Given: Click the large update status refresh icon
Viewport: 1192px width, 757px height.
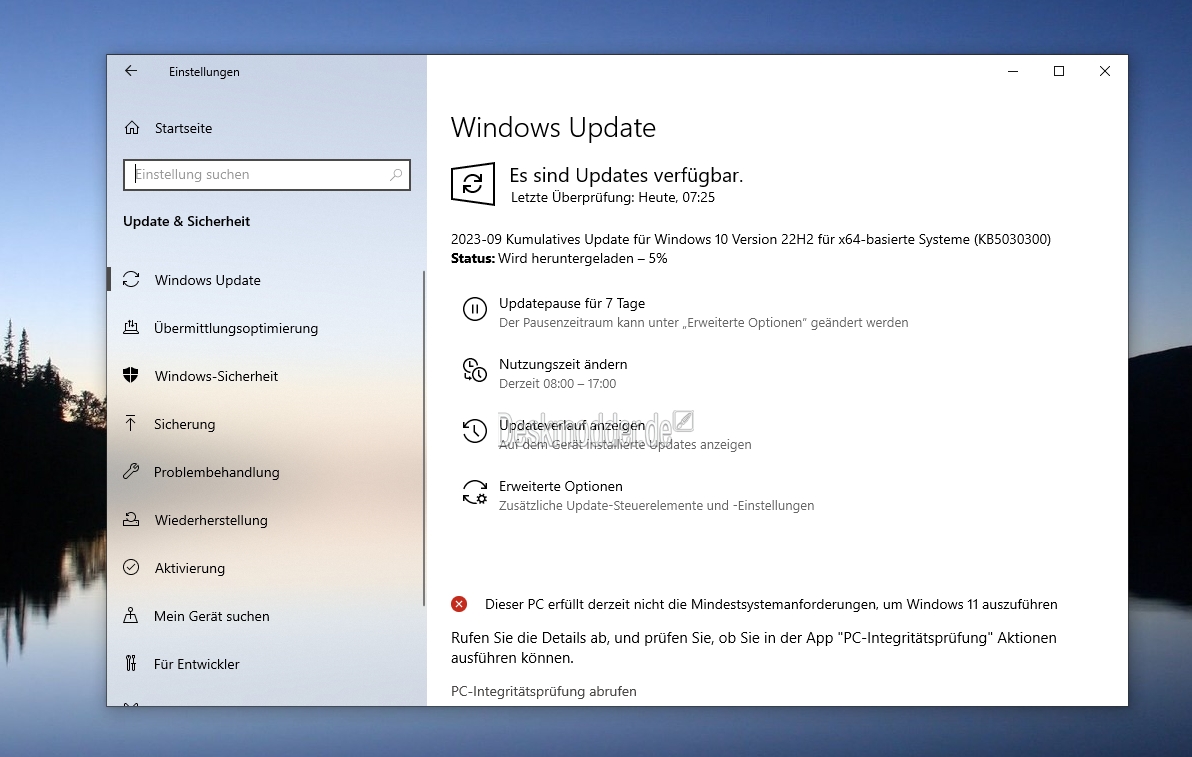Looking at the screenshot, I should tap(473, 183).
